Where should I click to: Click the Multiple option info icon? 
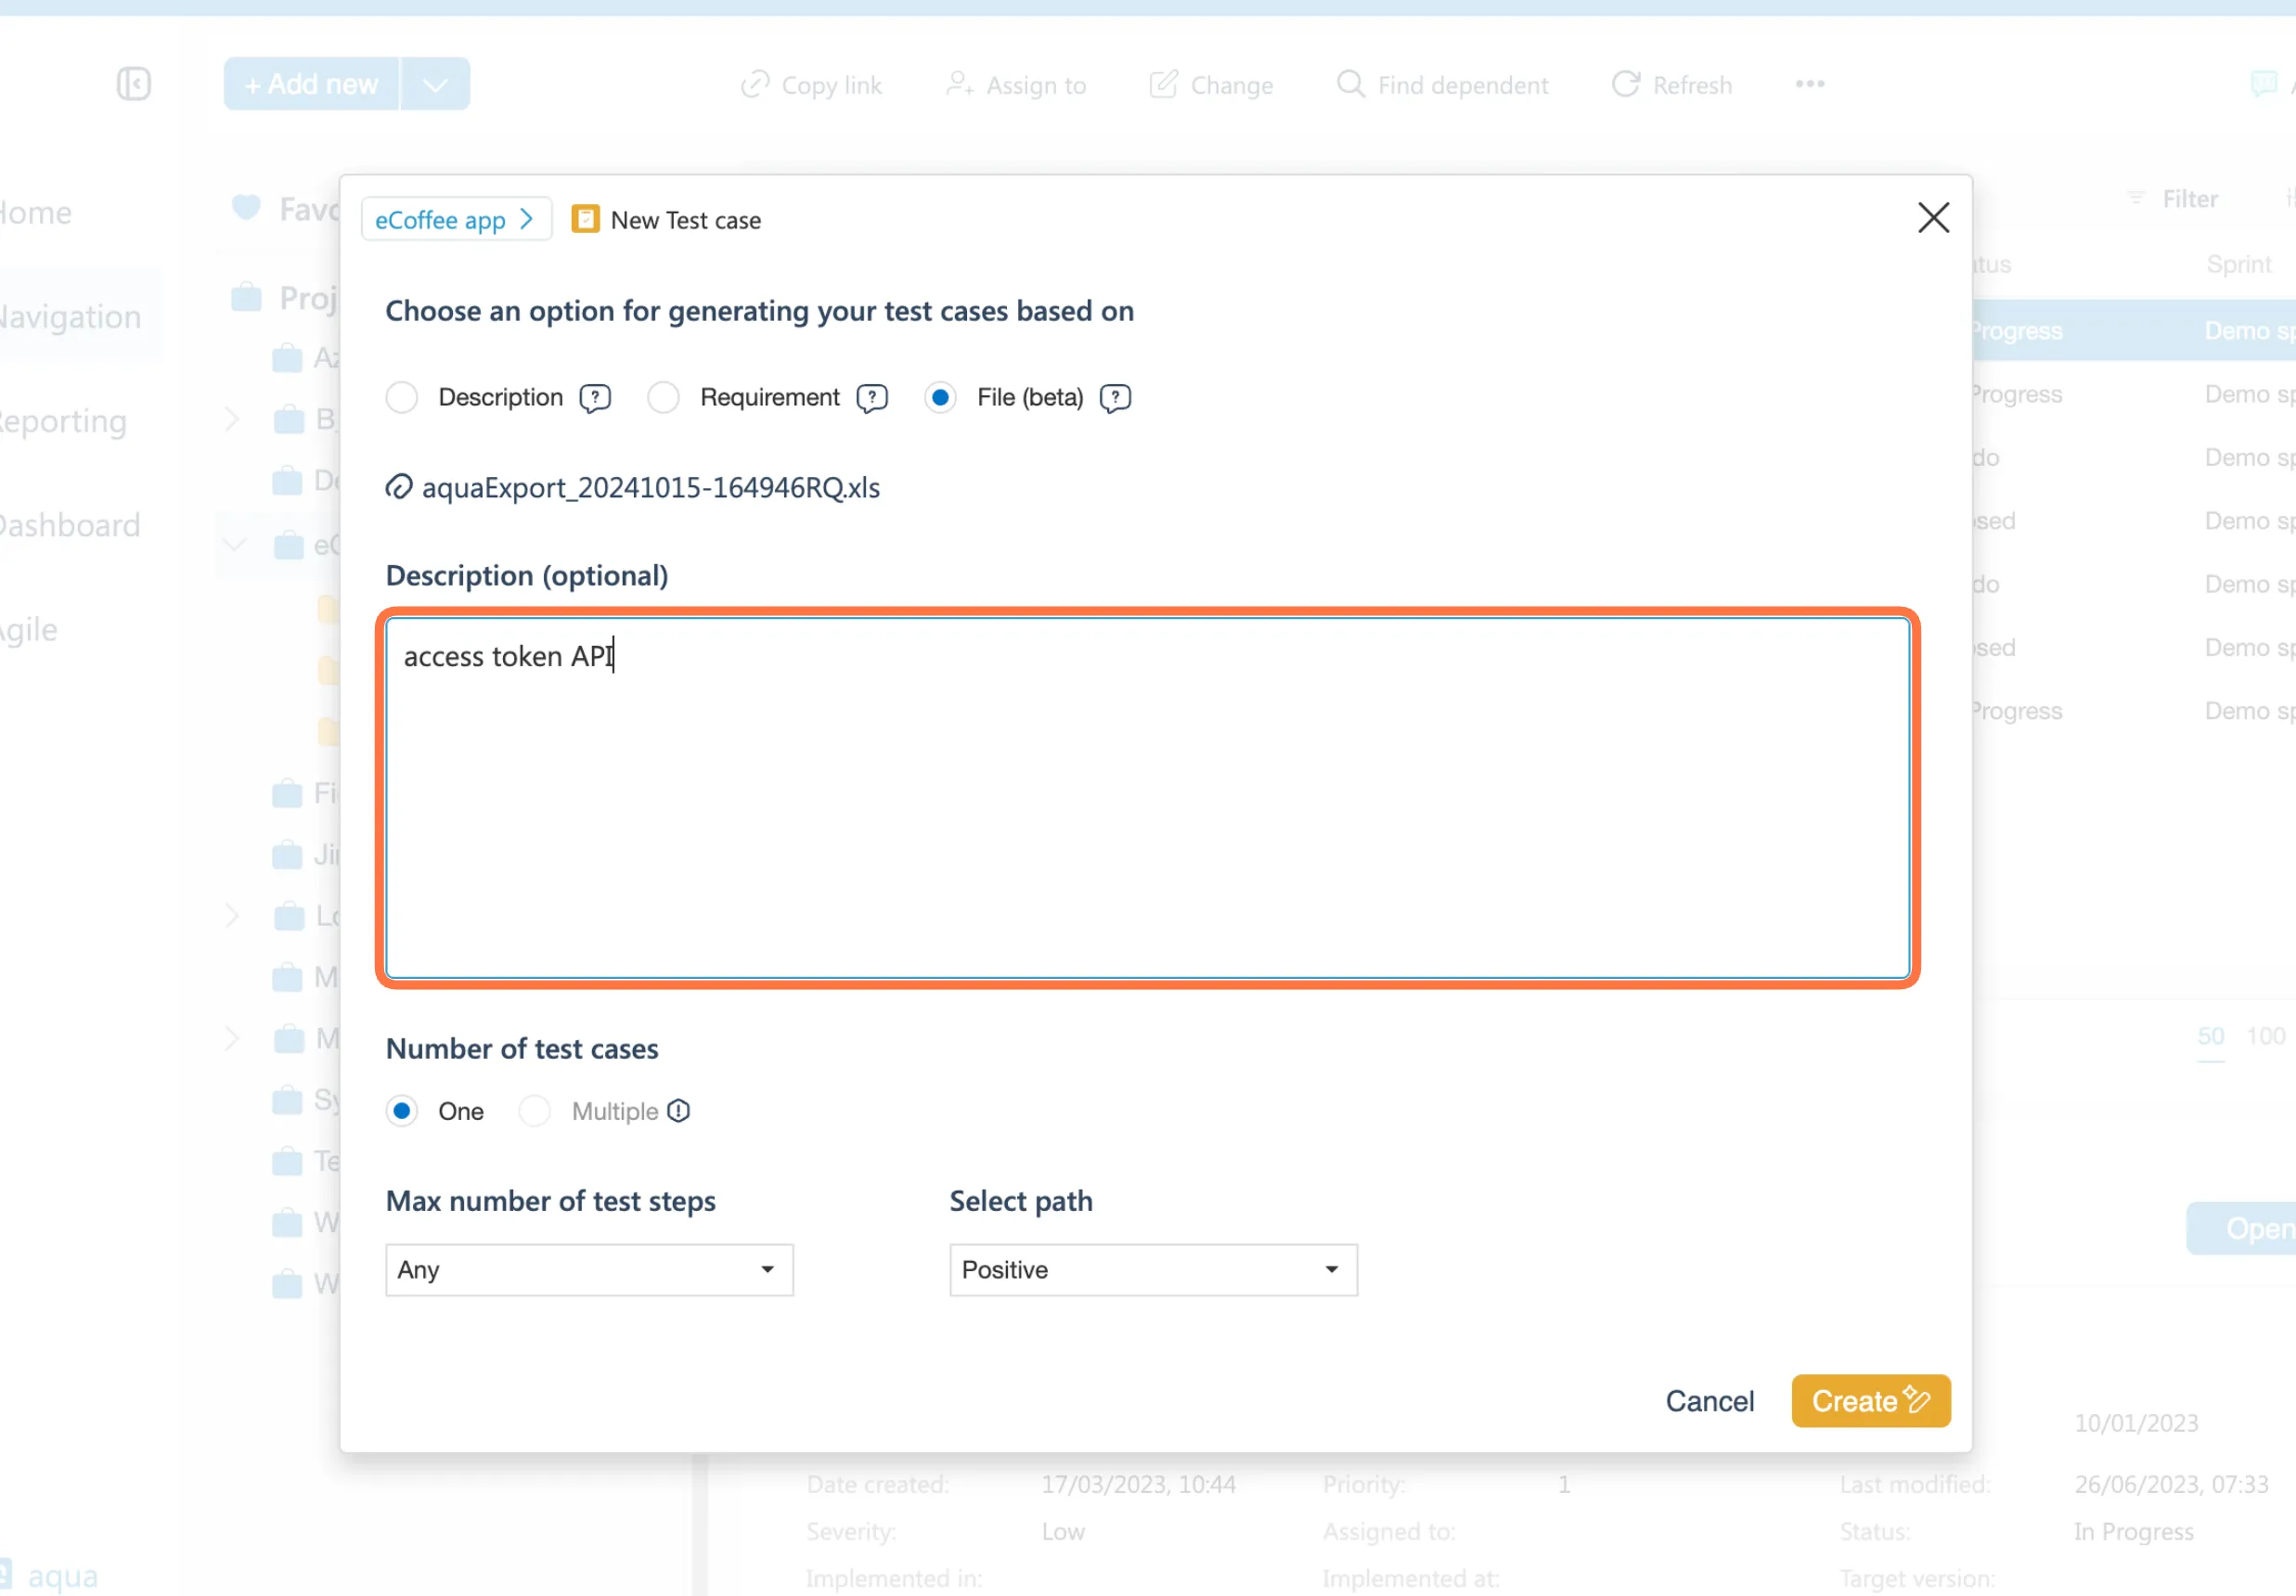(679, 1111)
